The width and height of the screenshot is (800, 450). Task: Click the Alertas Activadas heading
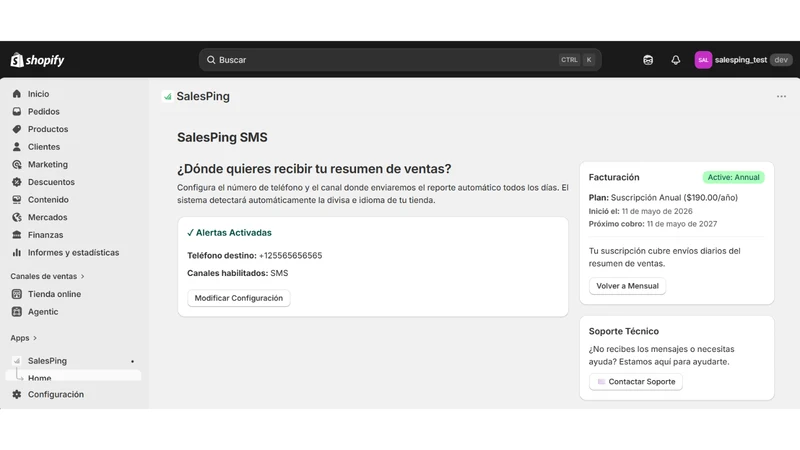229,233
